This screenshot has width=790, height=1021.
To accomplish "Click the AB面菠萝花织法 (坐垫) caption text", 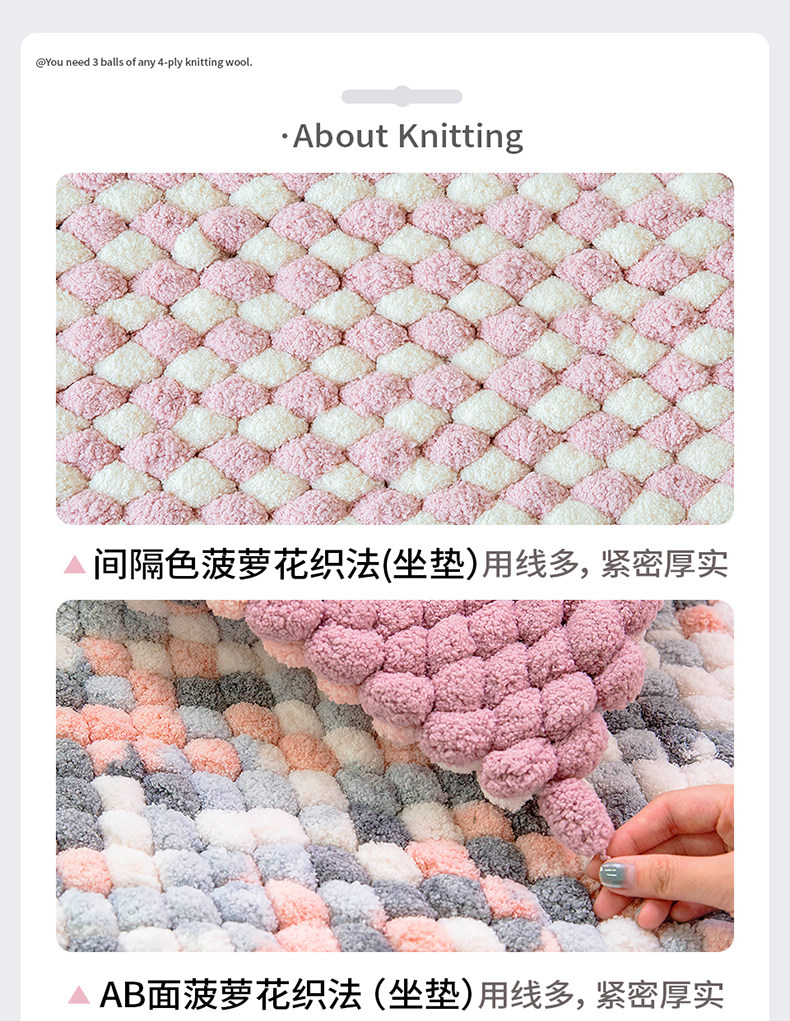I will click(286, 995).
